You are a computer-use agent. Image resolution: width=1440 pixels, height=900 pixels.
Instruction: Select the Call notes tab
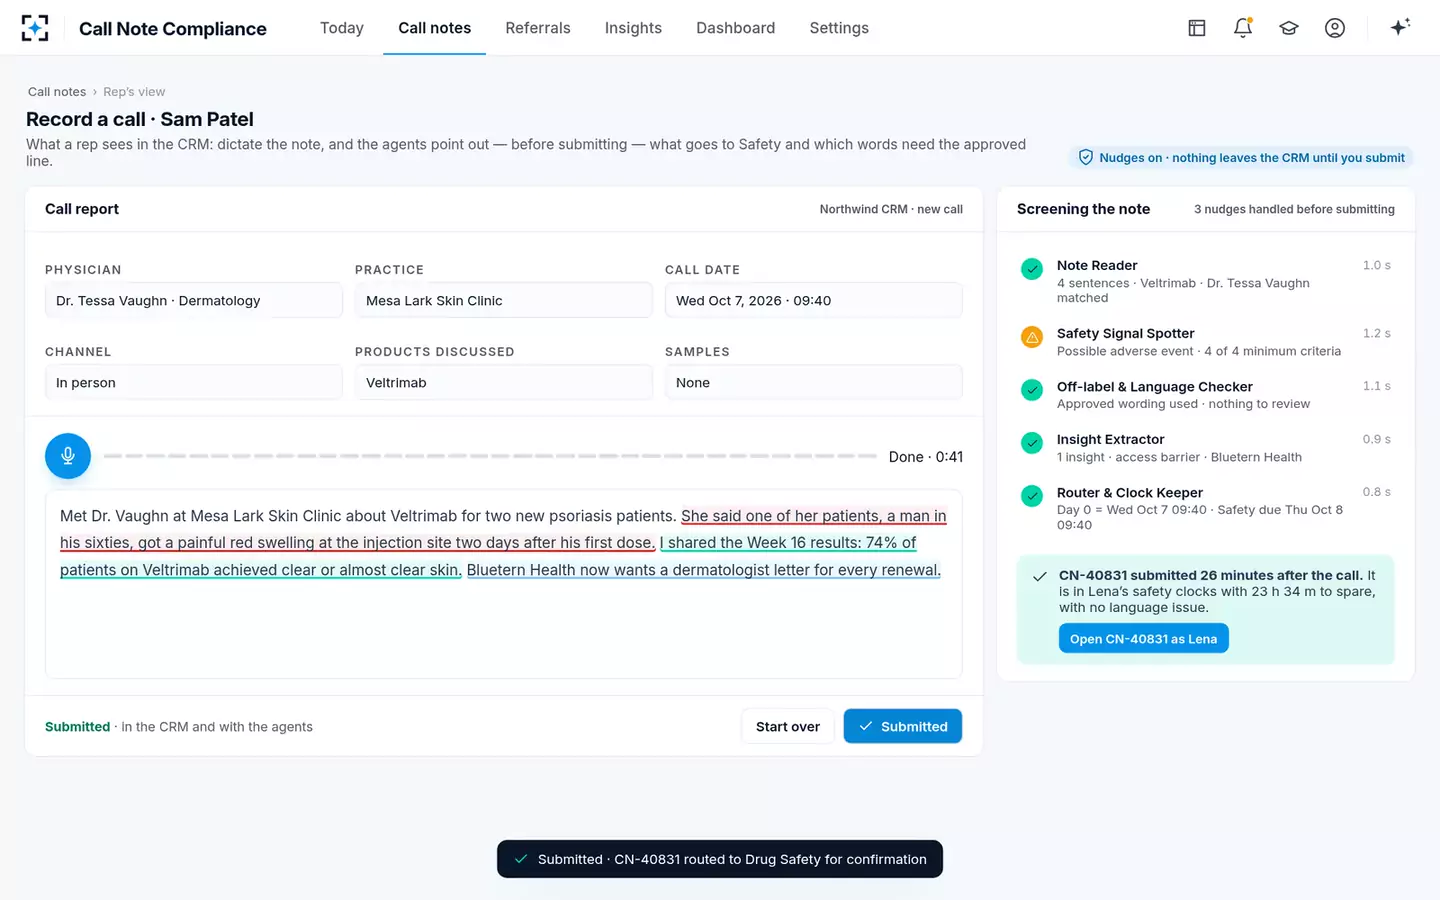(435, 28)
